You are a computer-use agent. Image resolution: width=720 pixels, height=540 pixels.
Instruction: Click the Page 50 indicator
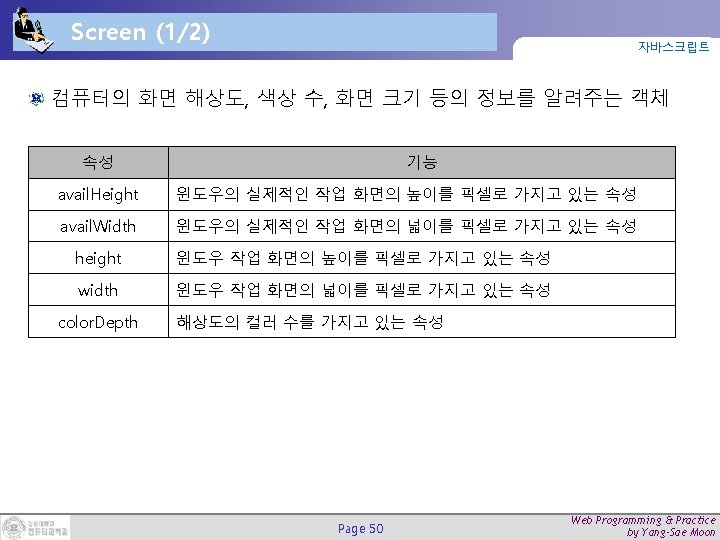tap(360, 529)
